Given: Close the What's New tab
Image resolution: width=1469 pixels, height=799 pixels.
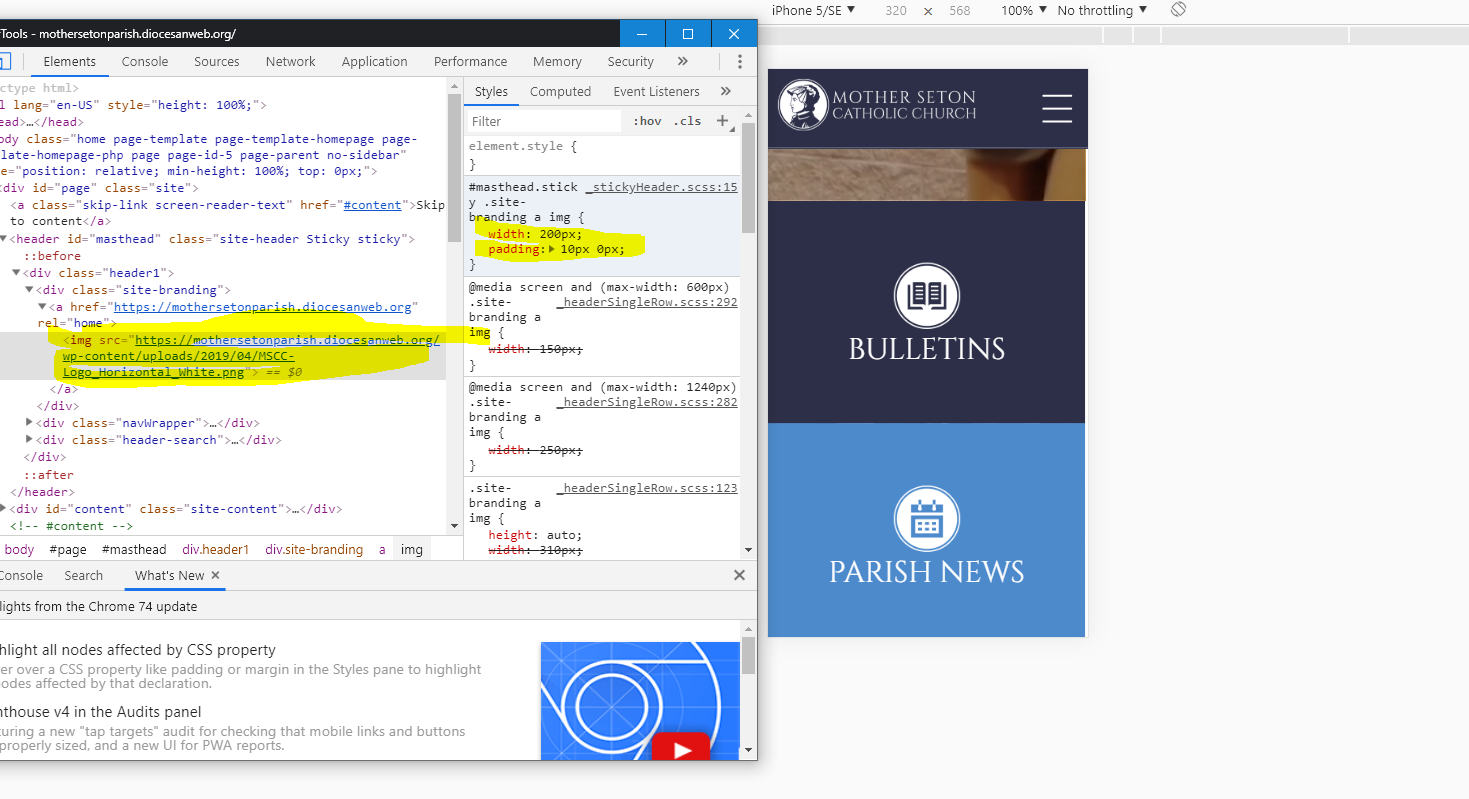Looking at the screenshot, I should pyautogui.click(x=215, y=576).
